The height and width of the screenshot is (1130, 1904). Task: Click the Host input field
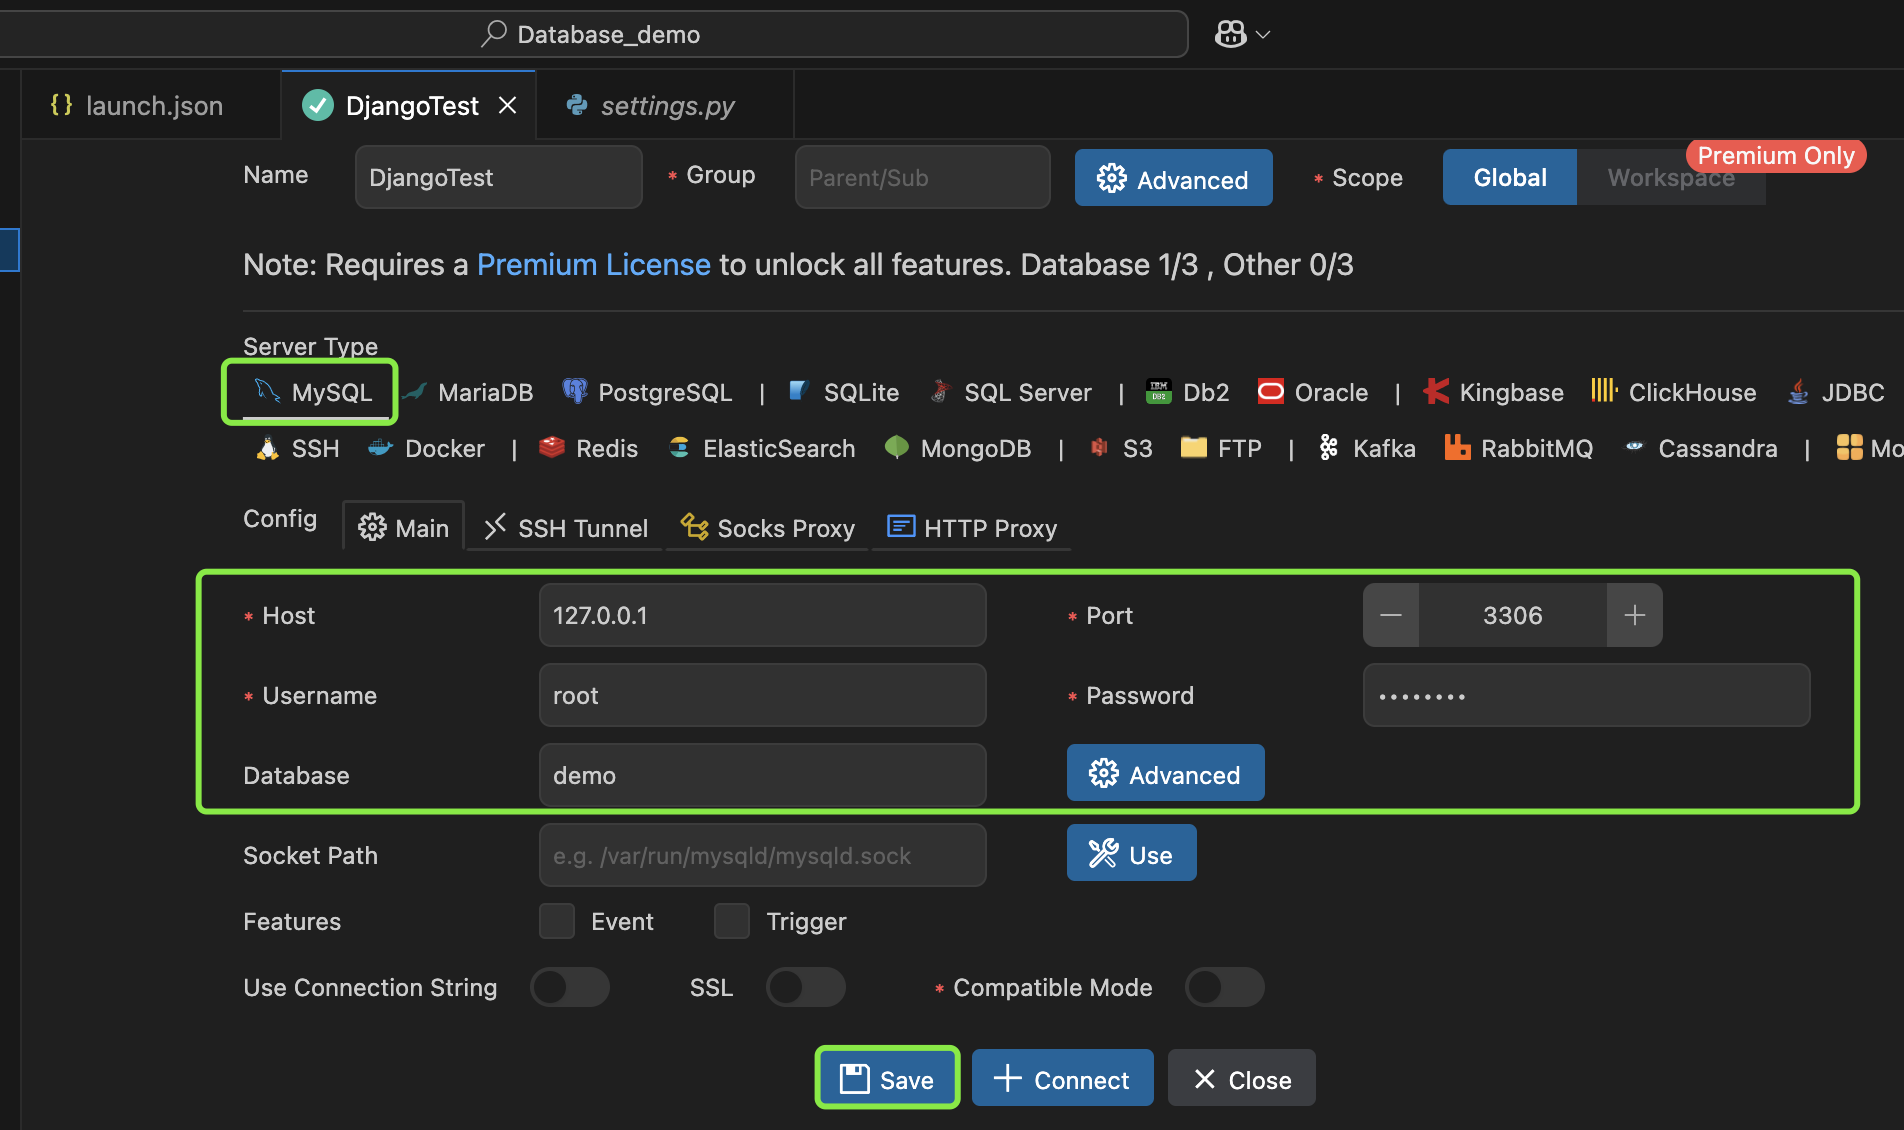tap(762, 615)
